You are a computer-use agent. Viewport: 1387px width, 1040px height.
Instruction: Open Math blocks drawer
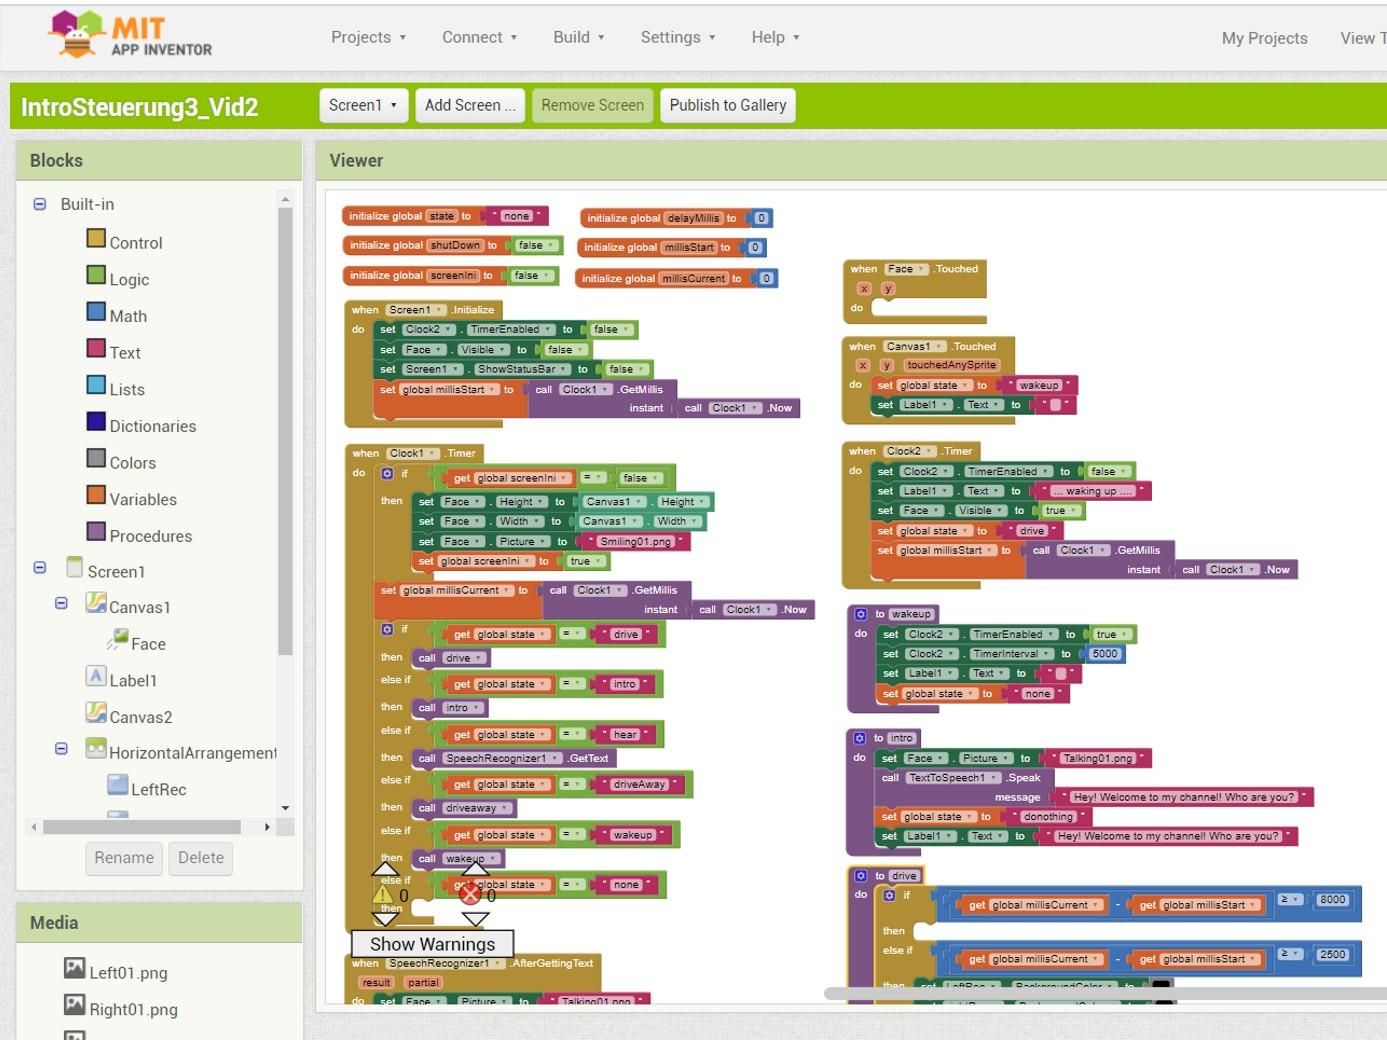click(128, 316)
